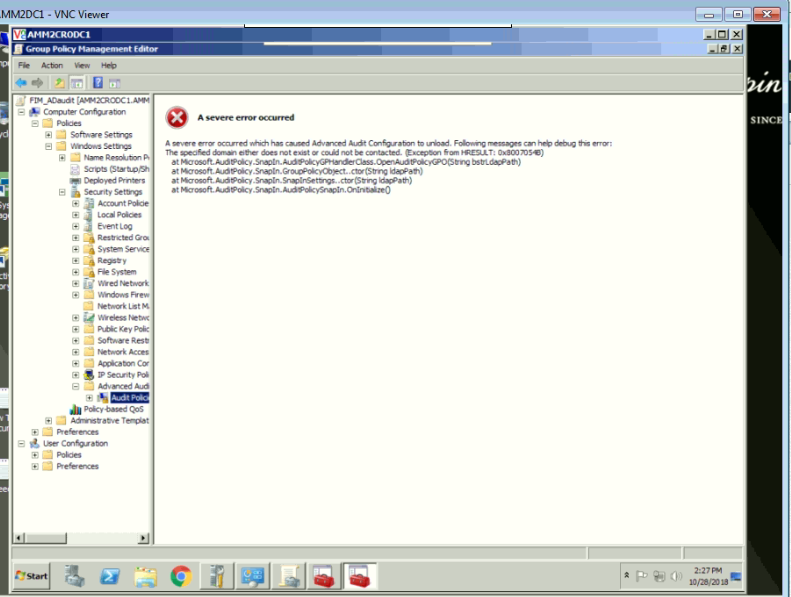Select Wired Network policies tree item
Screen dimensions: 791x597
(x=123, y=283)
